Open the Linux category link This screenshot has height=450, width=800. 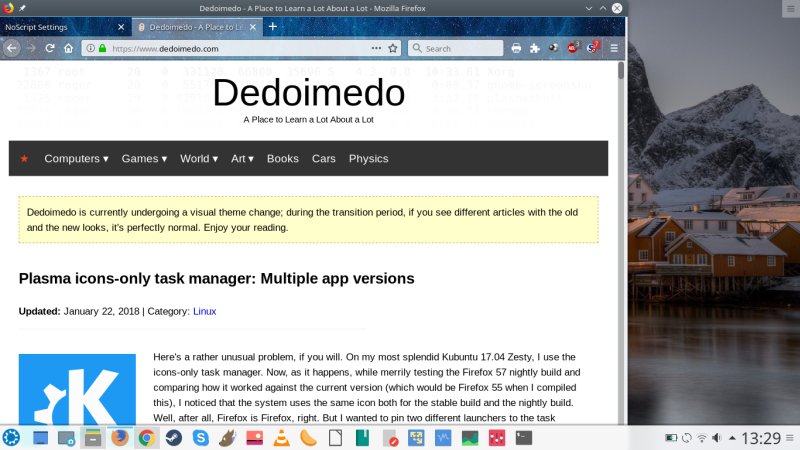click(x=204, y=311)
